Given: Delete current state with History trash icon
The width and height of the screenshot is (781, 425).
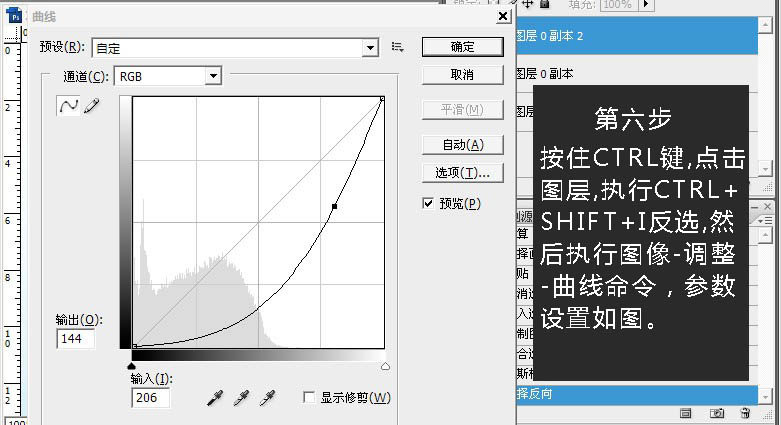Looking at the screenshot, I should 745,413.
